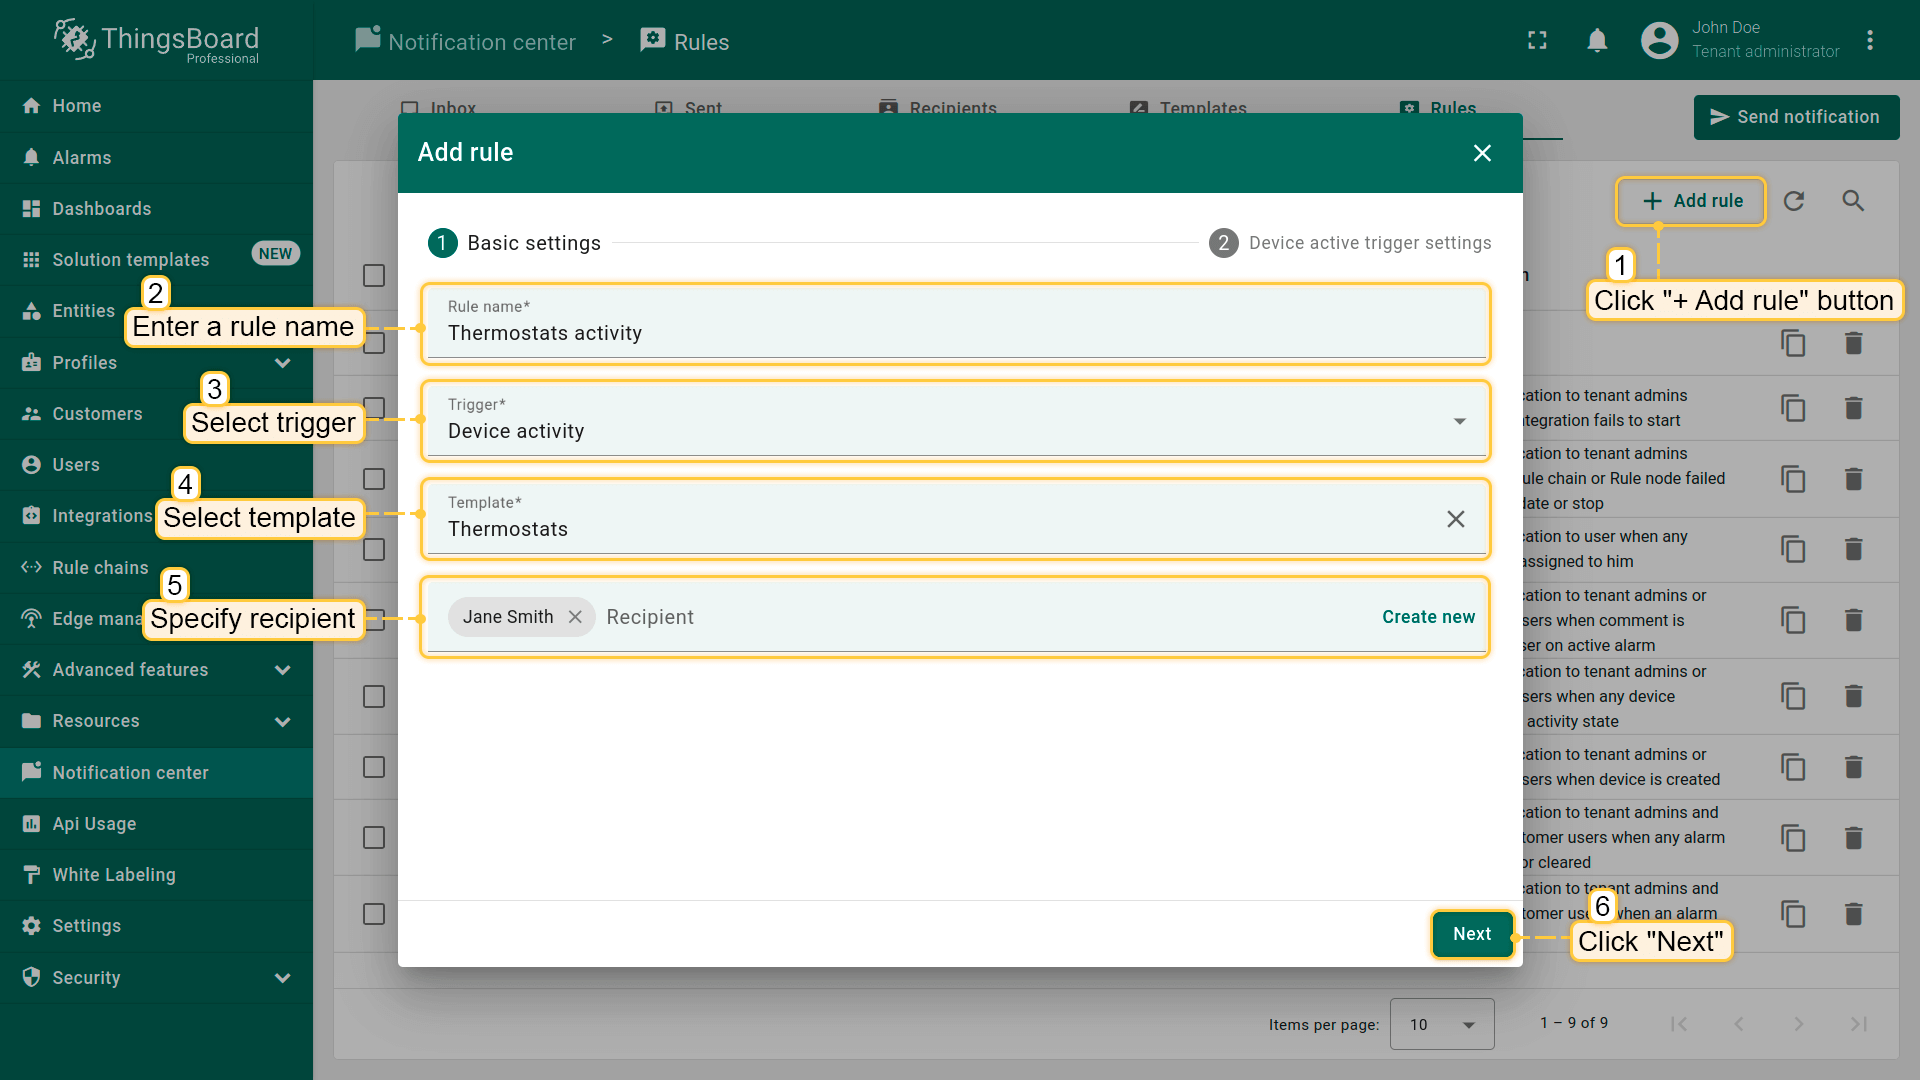This screenshot has height=1080, width=1920.
Task: Remove Jane Smith recipient chip
Action: click(575, 617)
